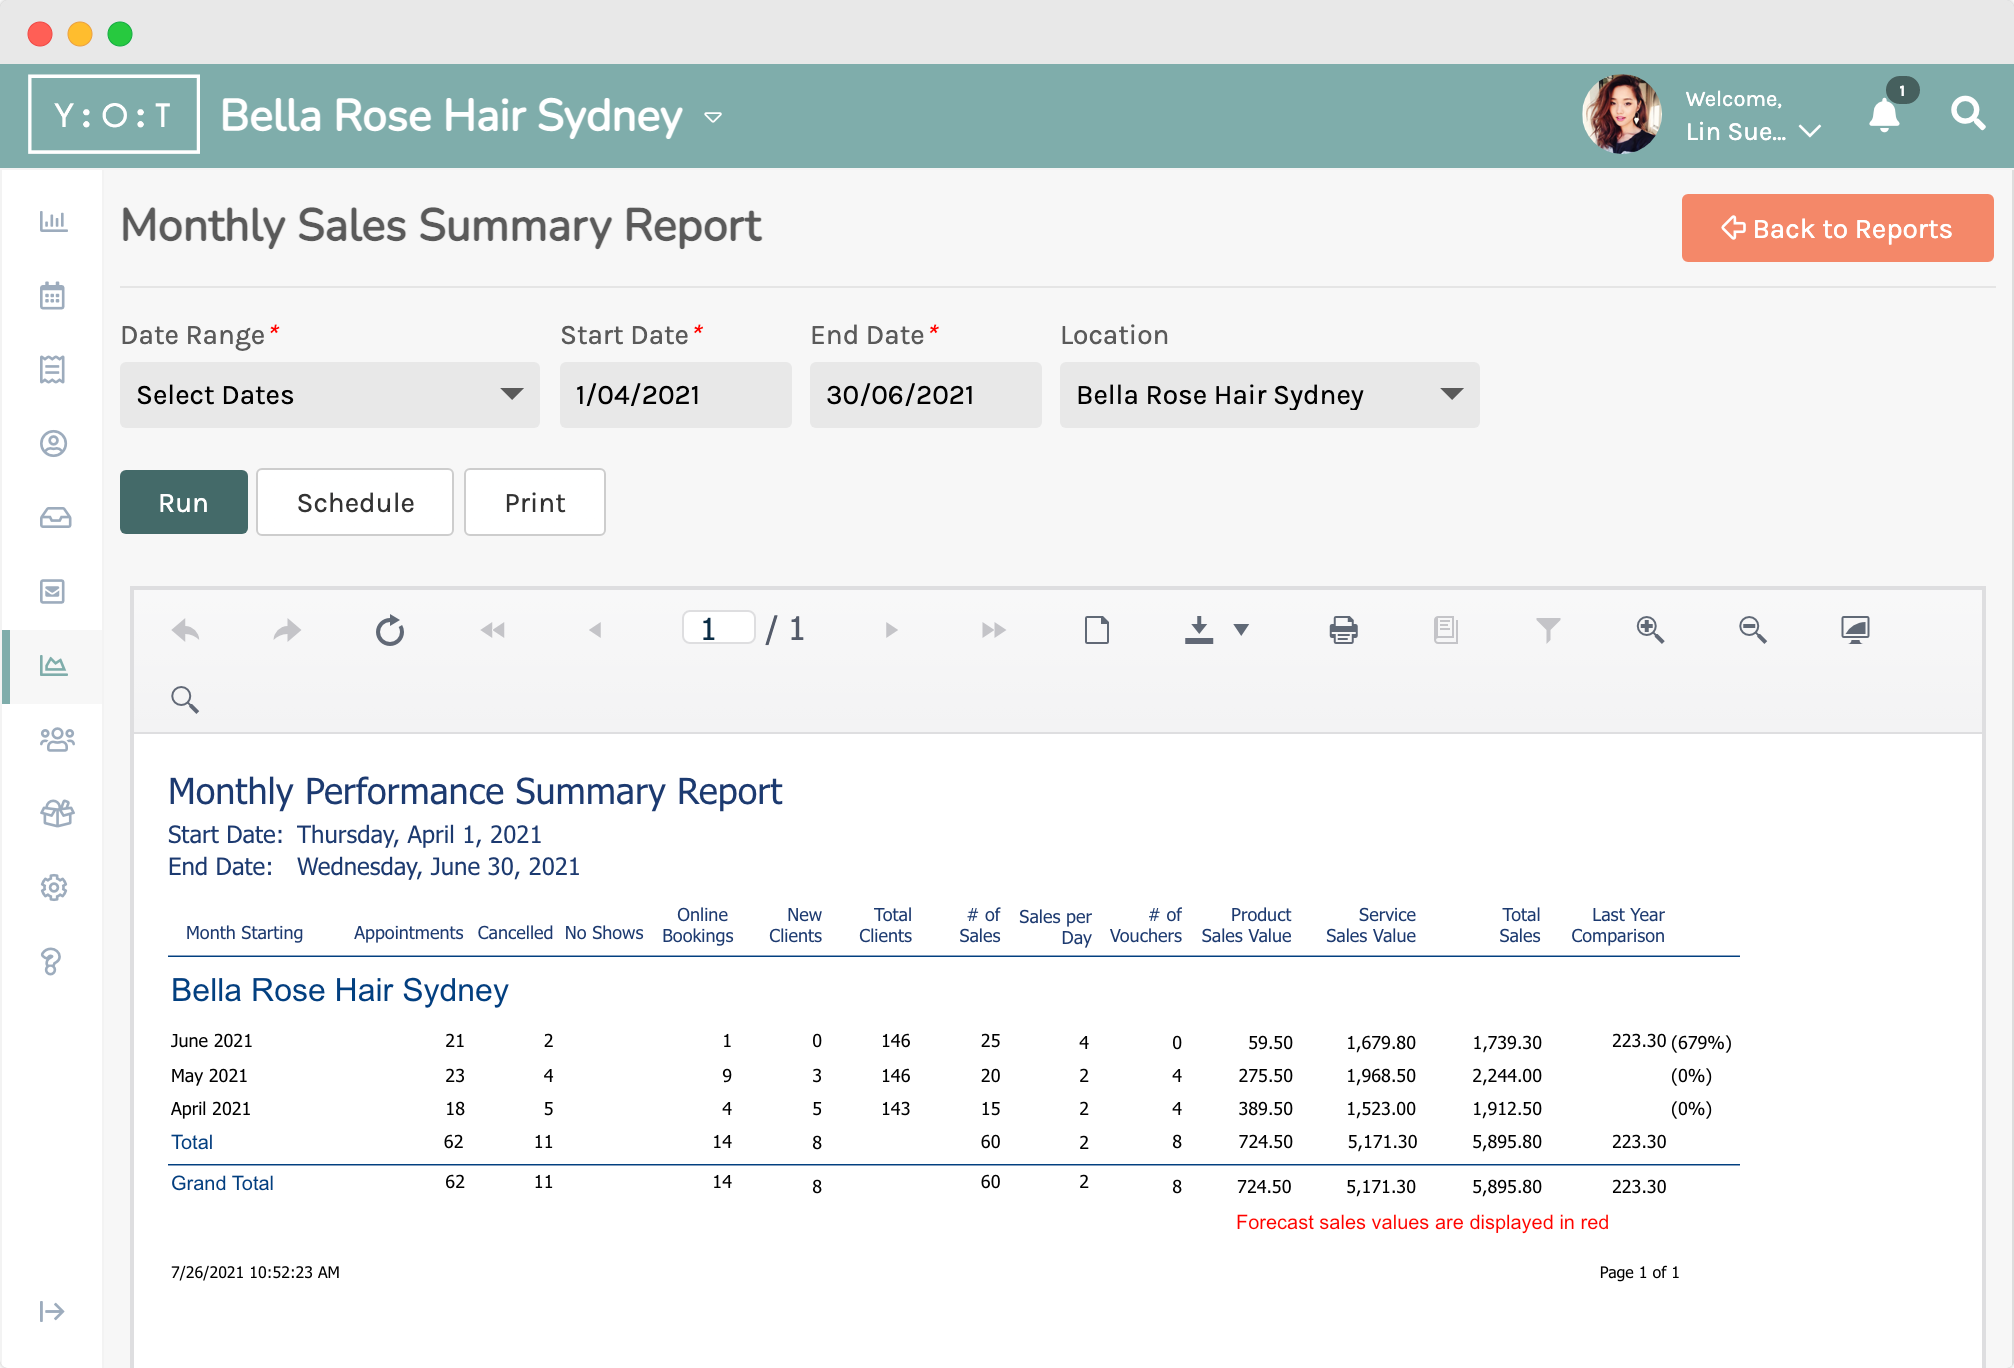Open the staff group sidebar icon

[57, 740]
